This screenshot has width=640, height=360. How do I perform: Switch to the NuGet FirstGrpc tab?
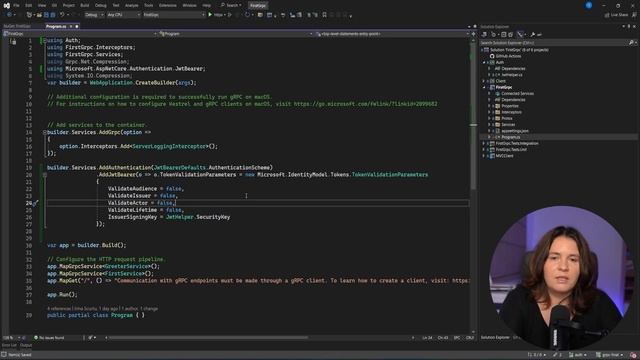click(x=17, y=27)
